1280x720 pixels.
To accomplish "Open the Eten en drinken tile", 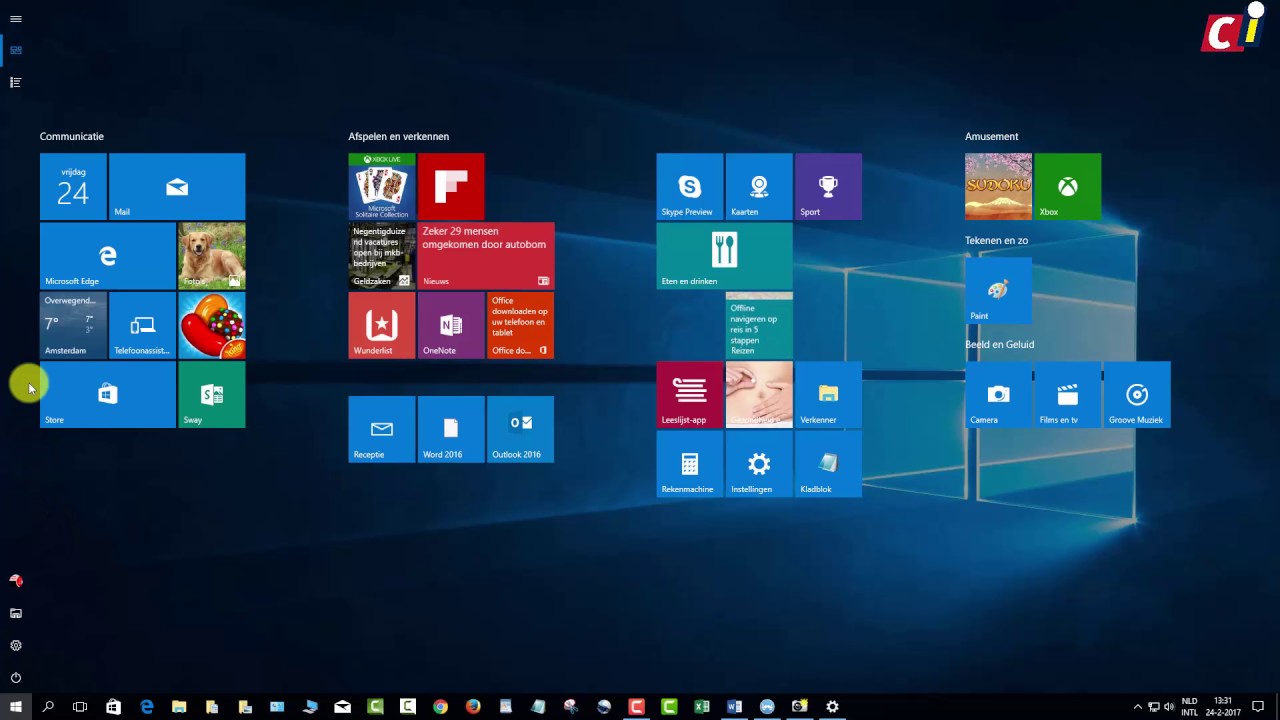I will [725, 256].
